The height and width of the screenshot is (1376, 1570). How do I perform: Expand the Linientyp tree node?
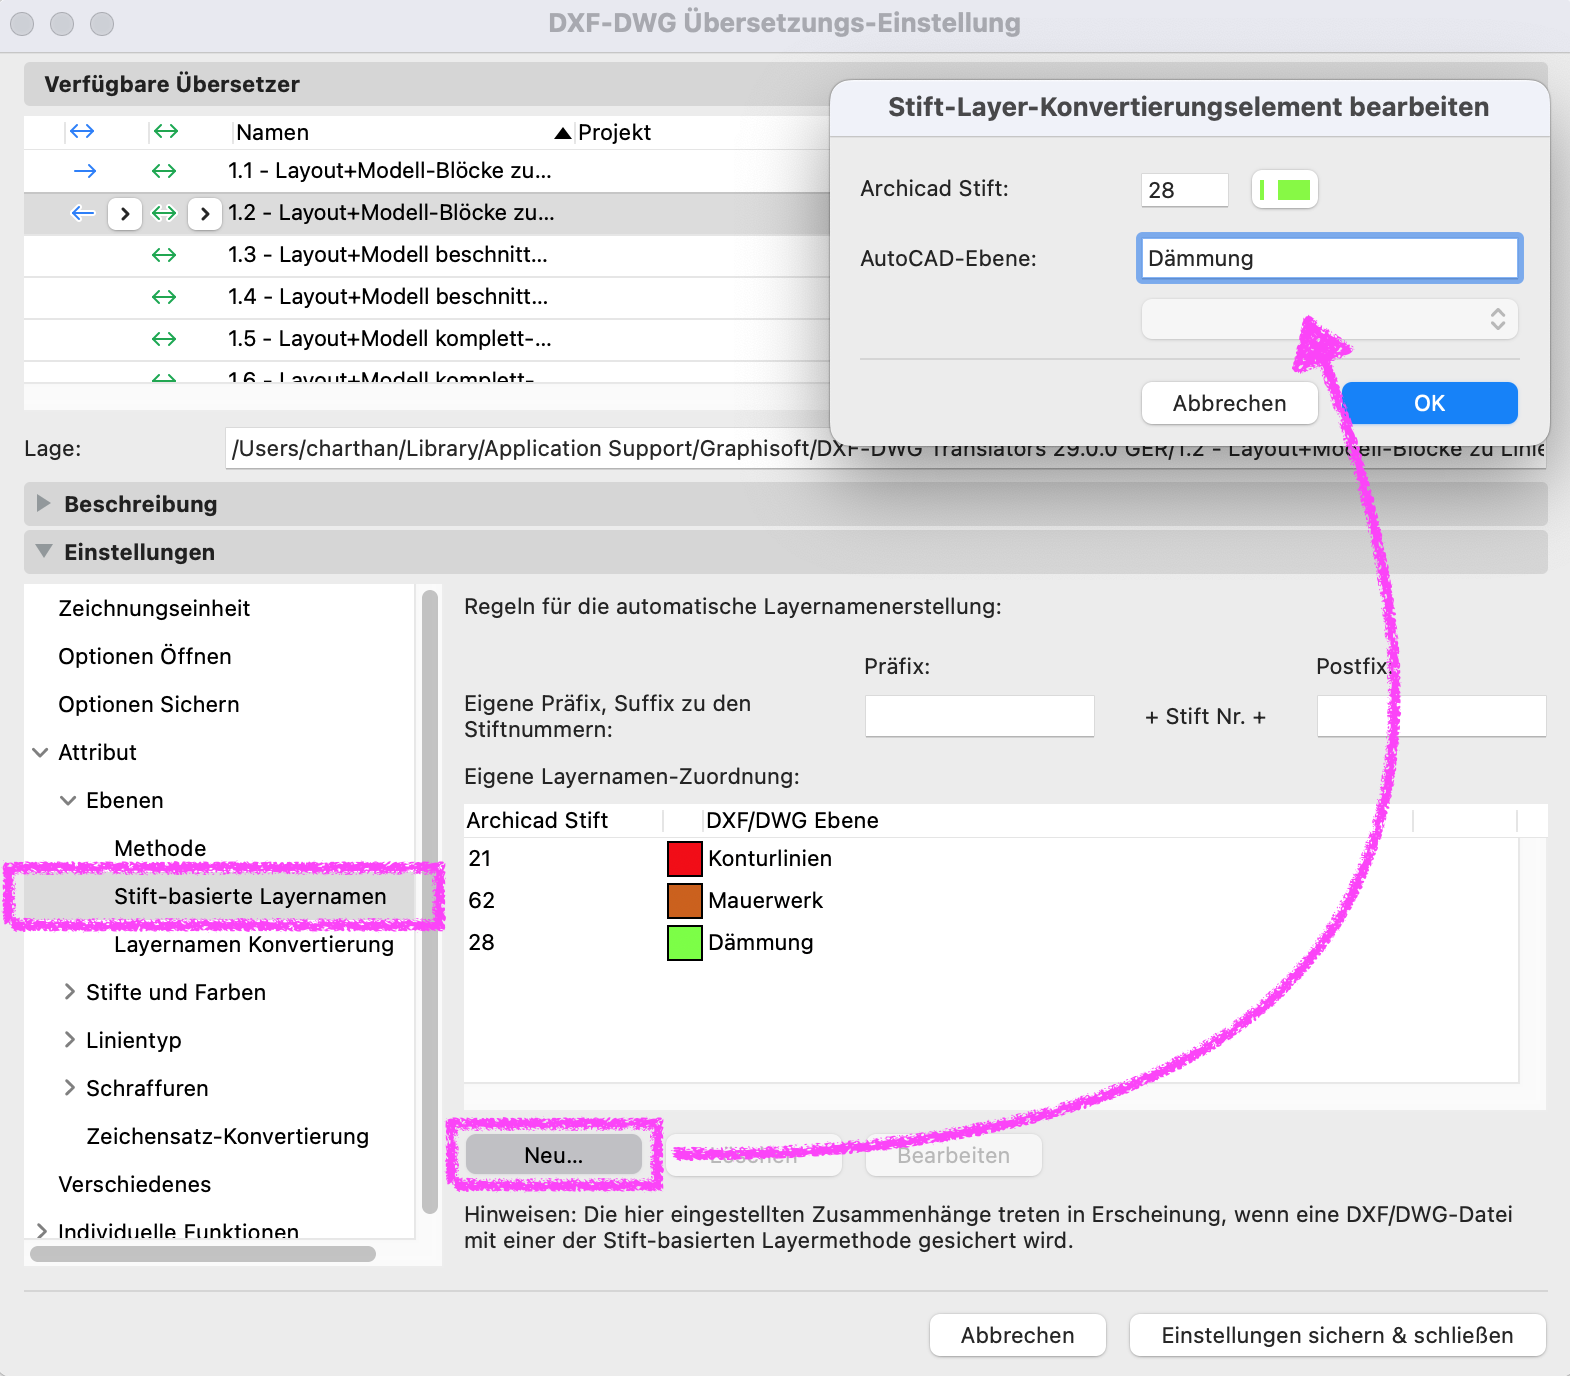pos(69,1040)
